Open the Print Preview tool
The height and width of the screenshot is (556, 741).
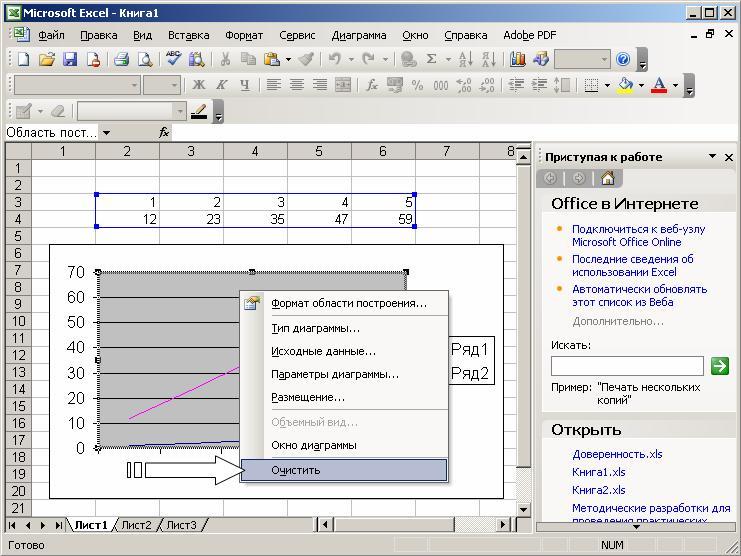[x=145, y=60]
